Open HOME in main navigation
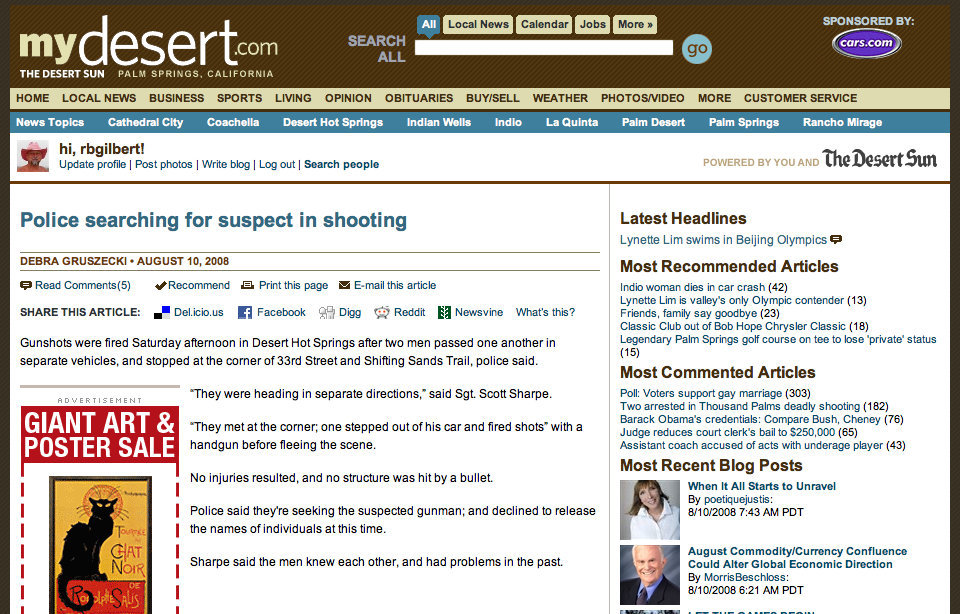The width and height of the screenshot is (960, 614). coord(32,98)
